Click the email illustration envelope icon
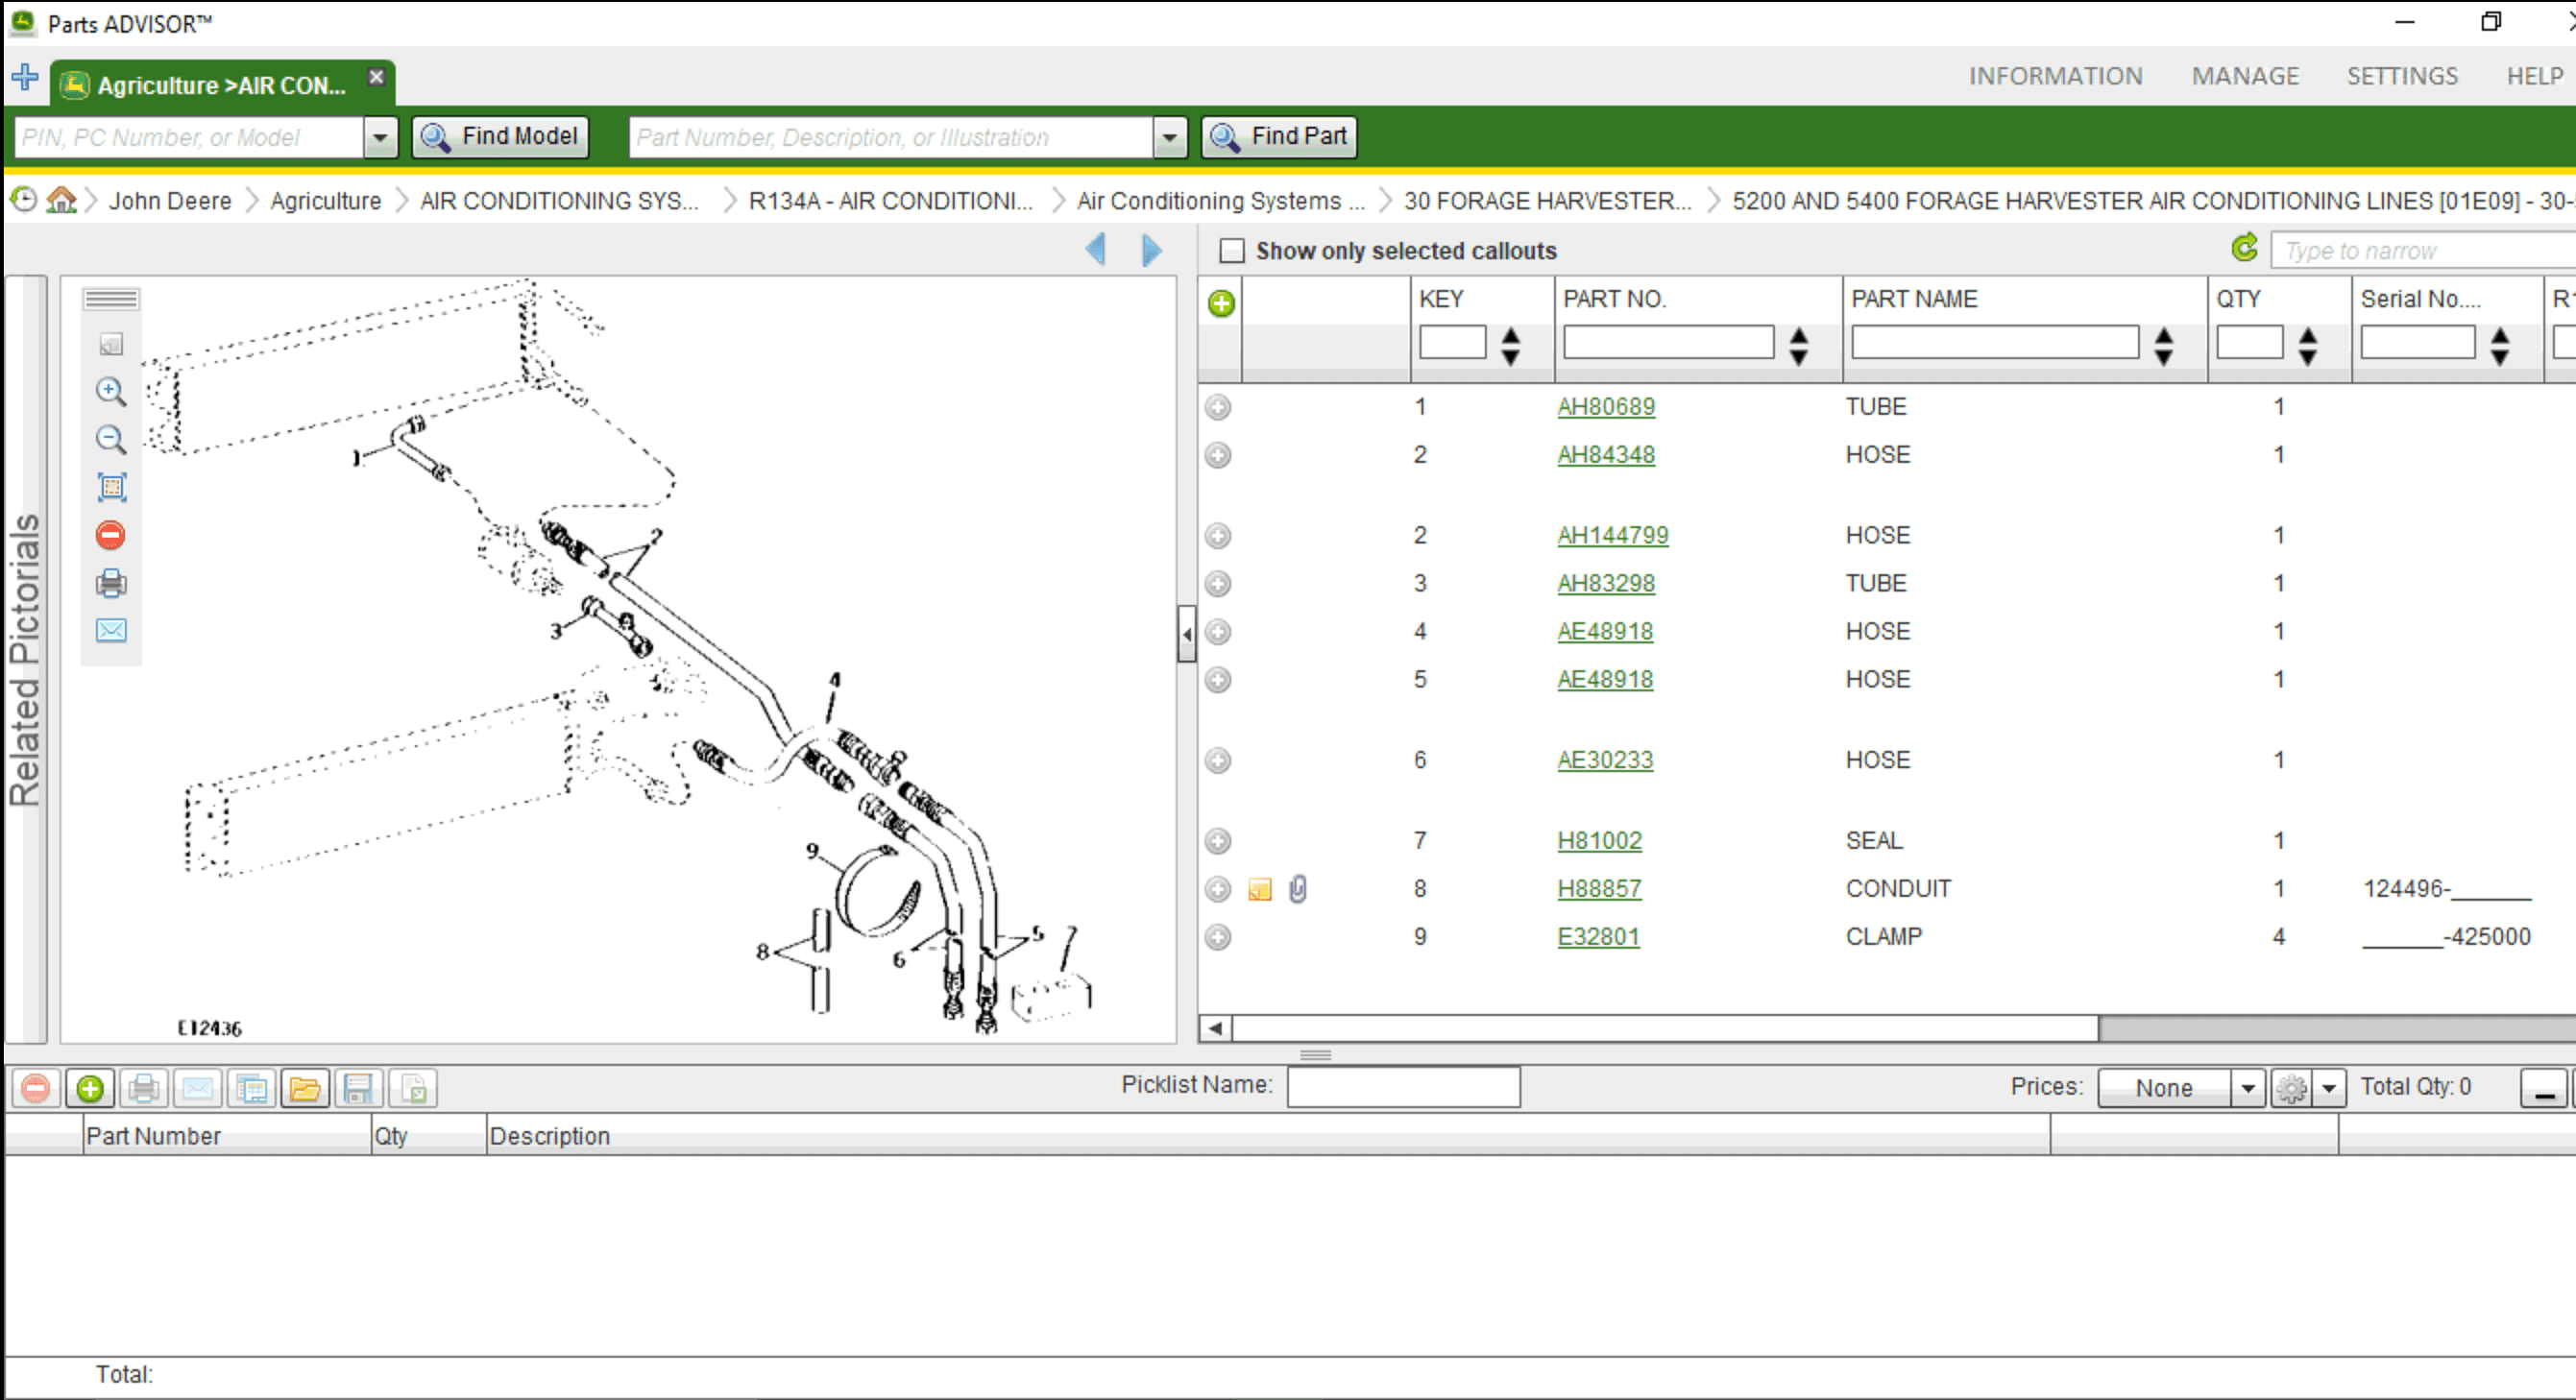This screenshot has width=2576, height=1400. [111, 630]
